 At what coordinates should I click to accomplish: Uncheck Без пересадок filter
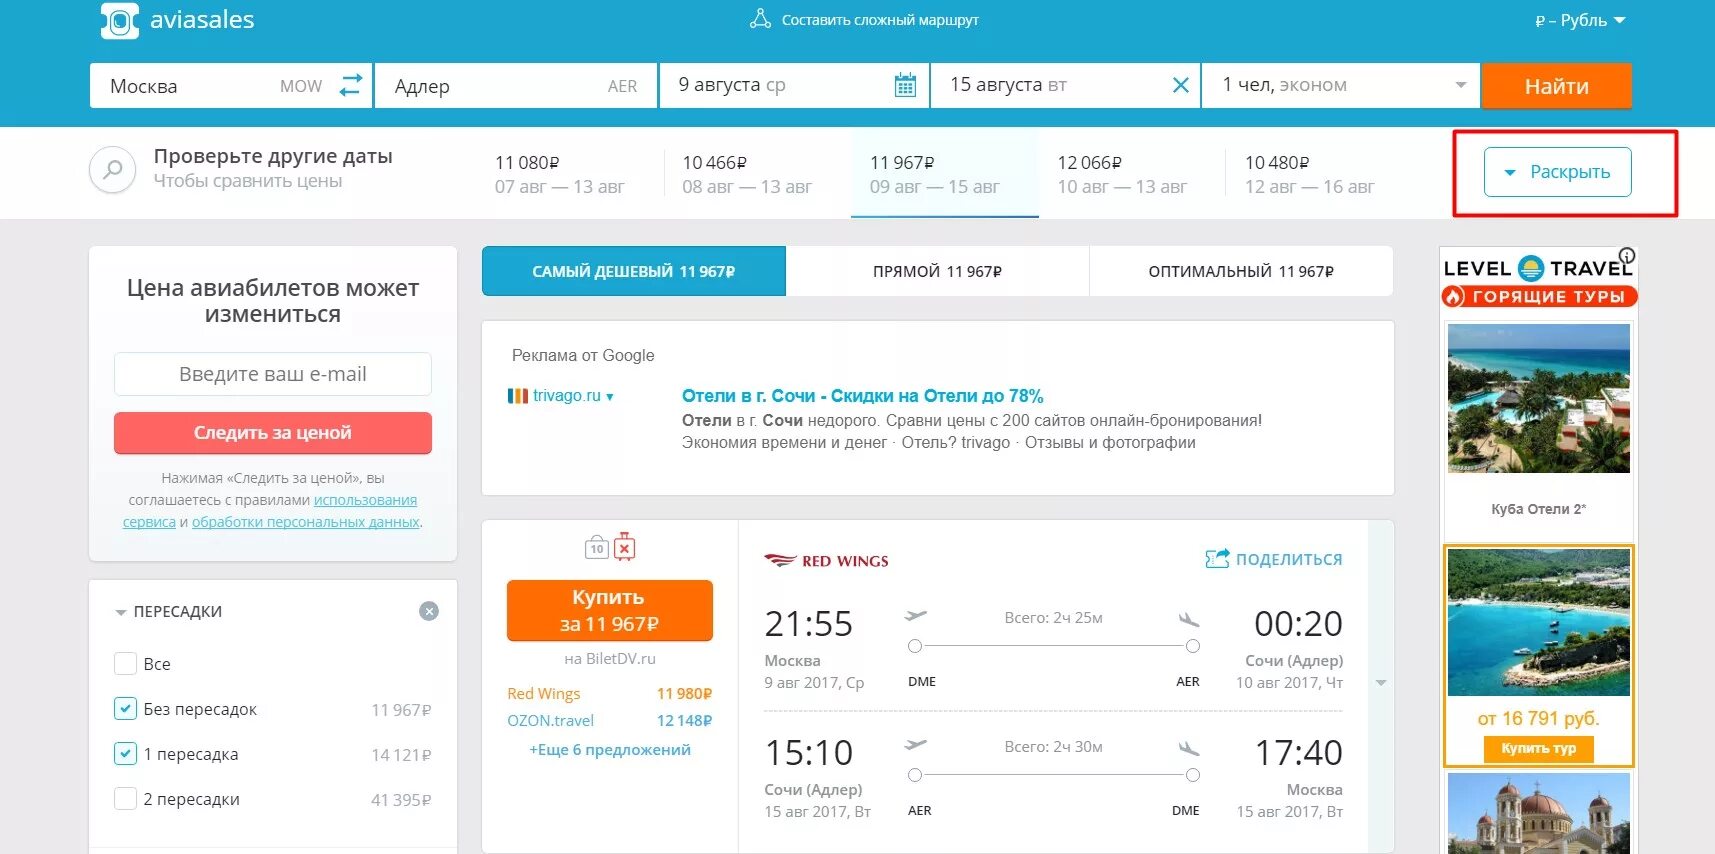point(125,708)
